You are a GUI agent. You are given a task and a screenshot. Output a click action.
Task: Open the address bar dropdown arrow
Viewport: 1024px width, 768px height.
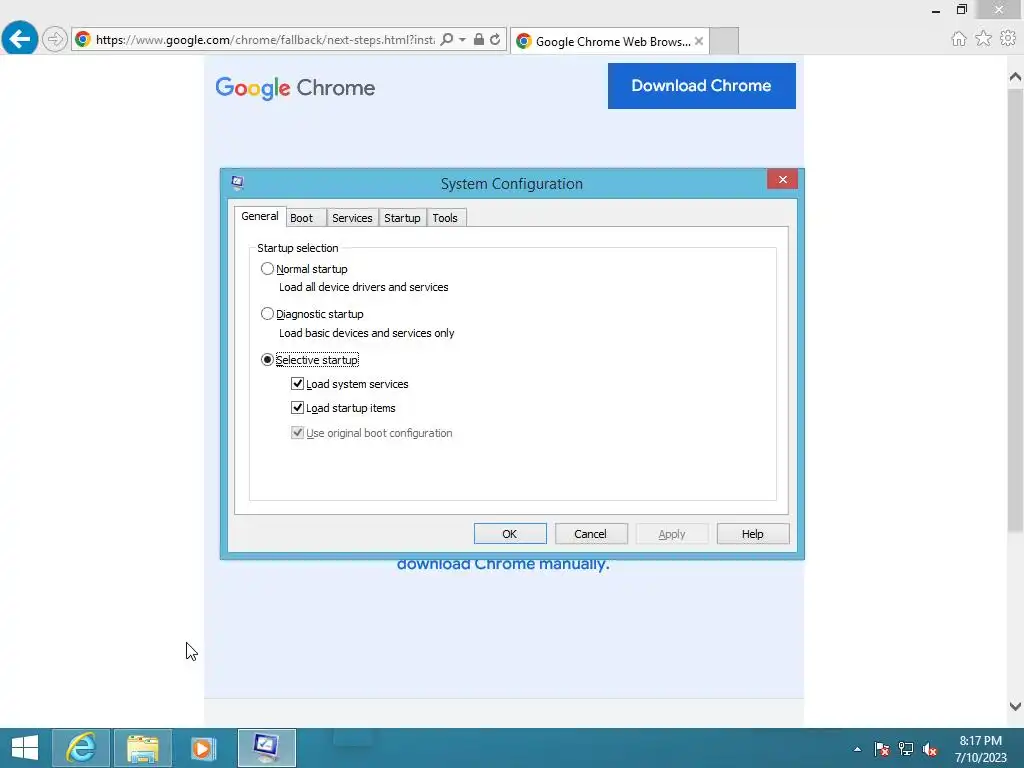coord(462,39)
